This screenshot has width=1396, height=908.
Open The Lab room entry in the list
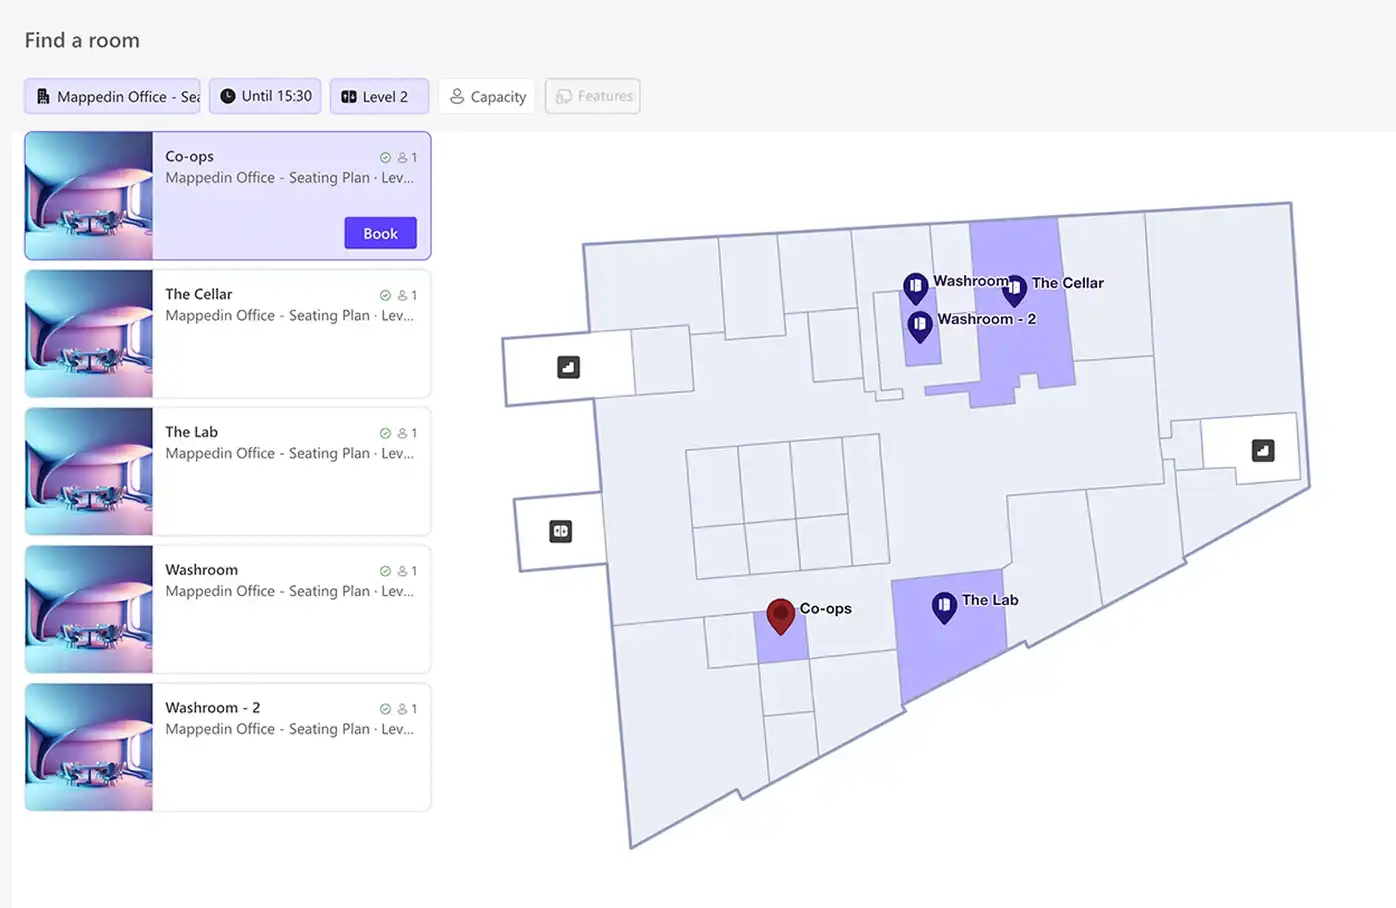tap(227, 471)
